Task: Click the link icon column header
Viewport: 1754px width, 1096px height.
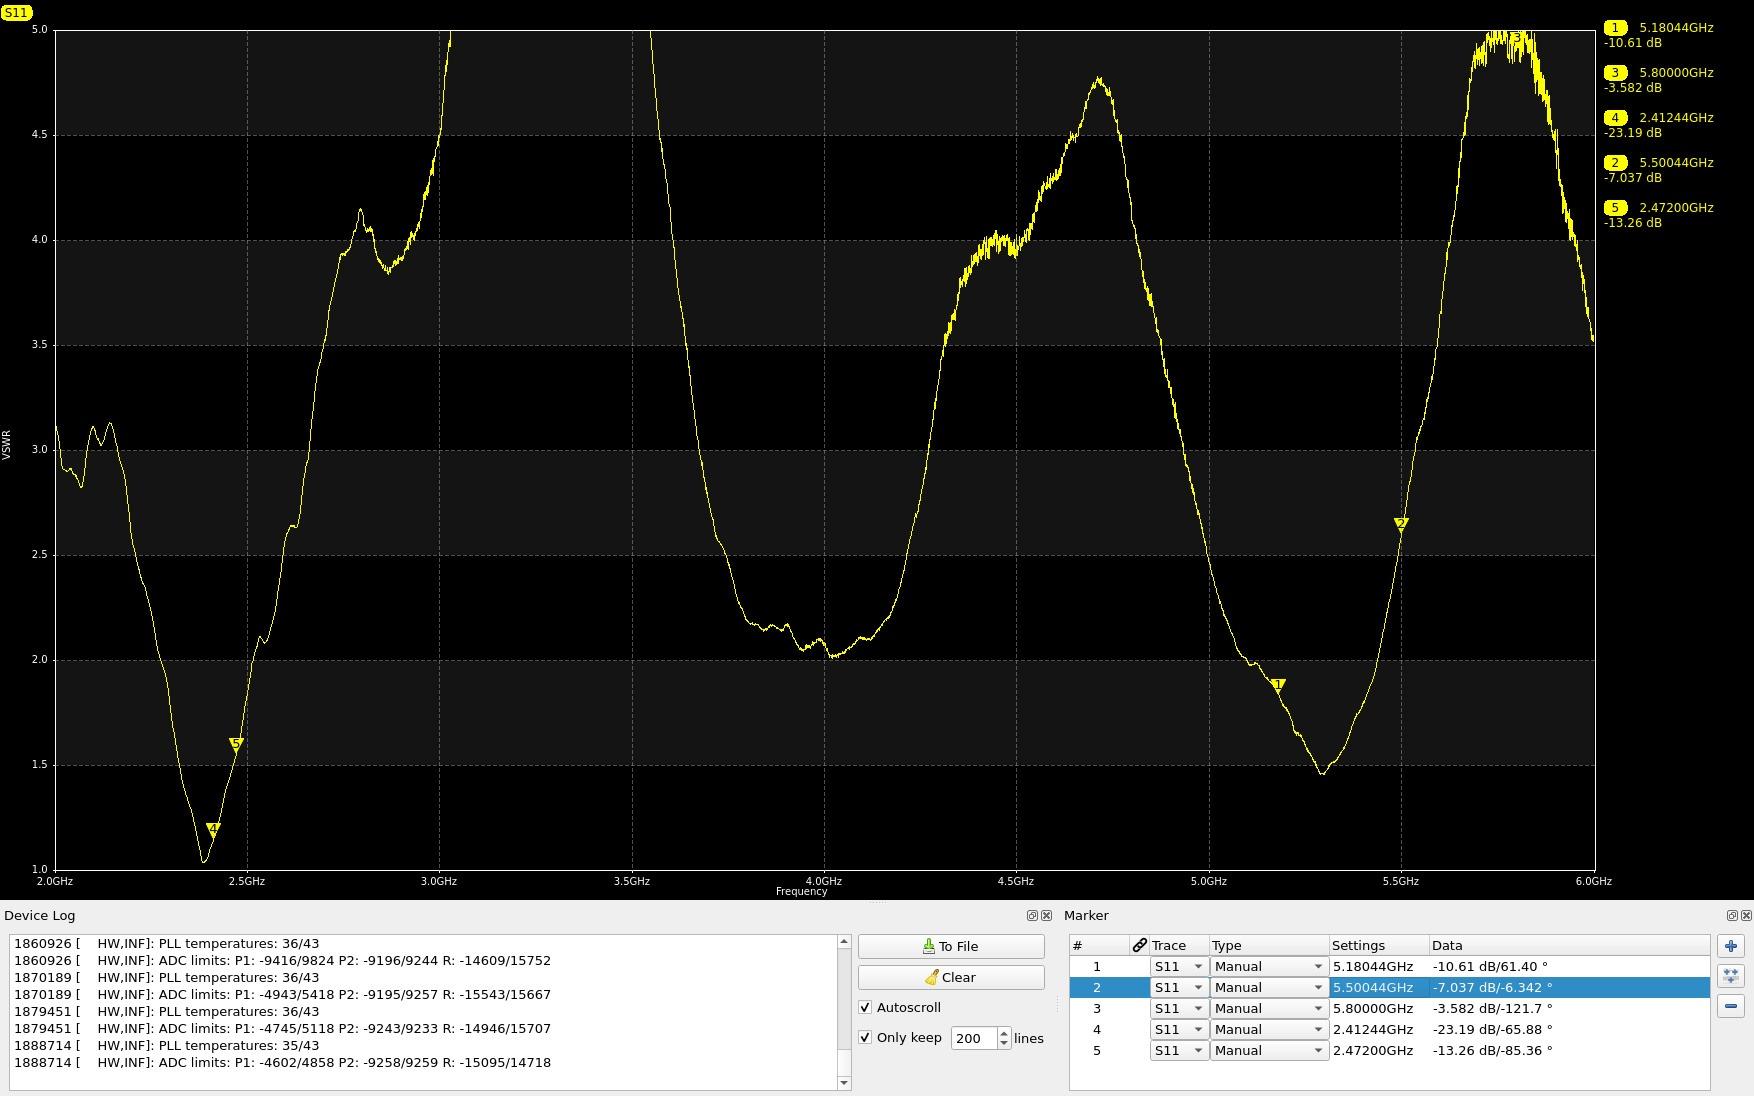Action: click(x=1139, y=945)
